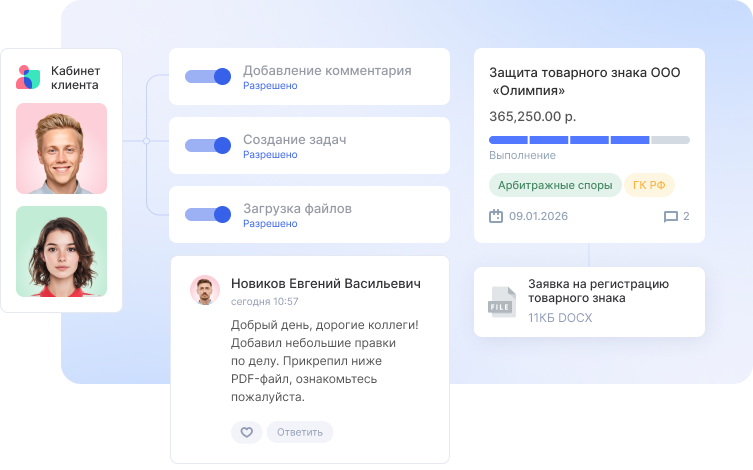The image size is (753, 470).
Task: Click the Добавление комментария label
Action: click(x=327, y=71)
